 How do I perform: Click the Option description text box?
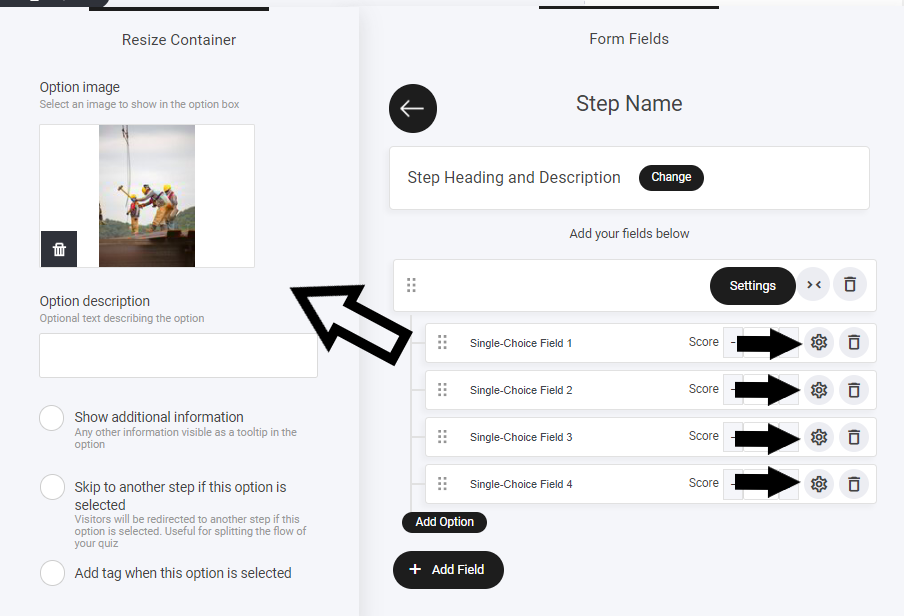(x=178, y=356)
